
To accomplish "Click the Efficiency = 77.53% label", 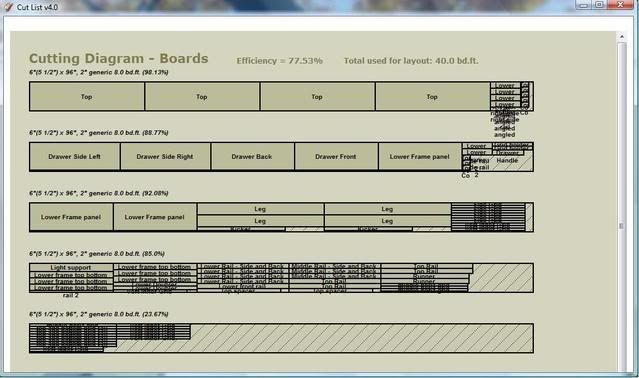I will (280, 61).
